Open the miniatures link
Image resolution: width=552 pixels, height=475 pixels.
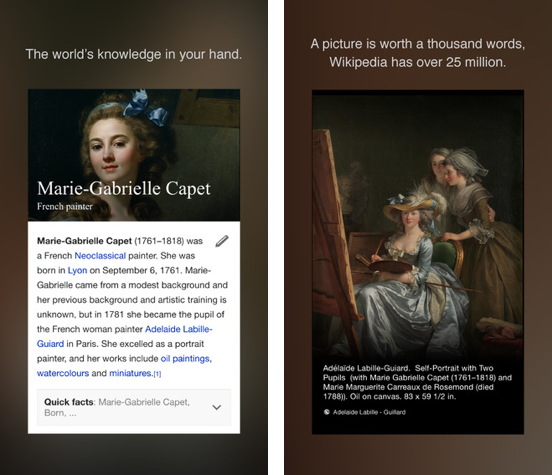130,373
